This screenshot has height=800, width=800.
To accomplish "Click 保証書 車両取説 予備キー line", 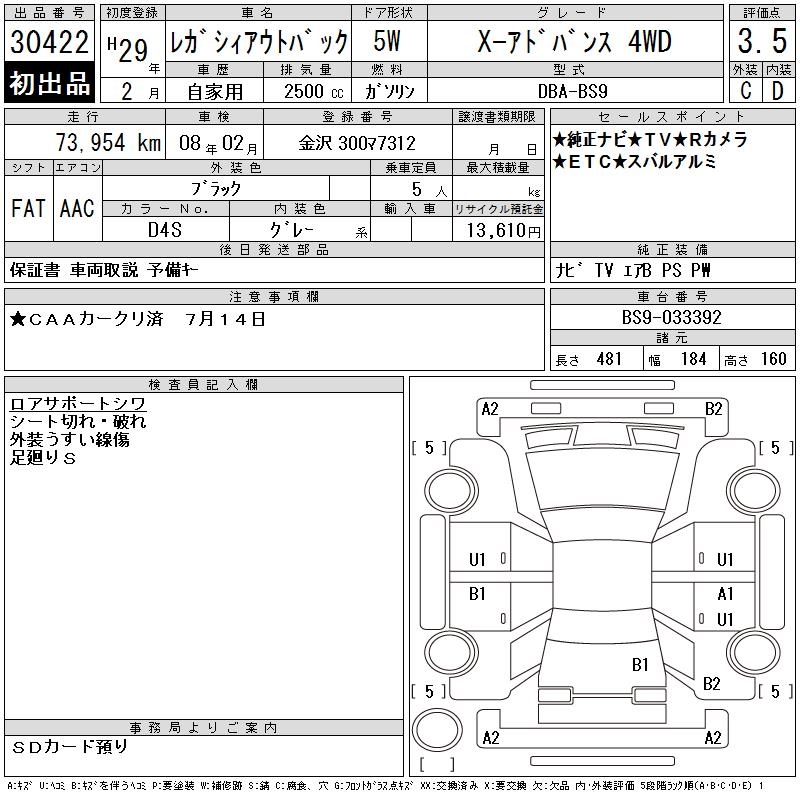I will [x=104, y=270].
